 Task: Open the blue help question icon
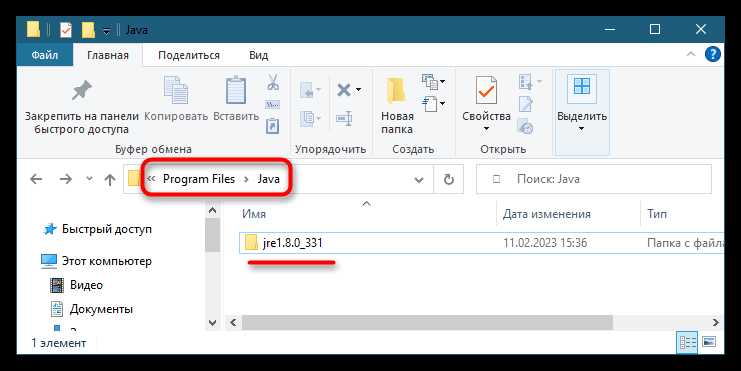tap(713, 54)
